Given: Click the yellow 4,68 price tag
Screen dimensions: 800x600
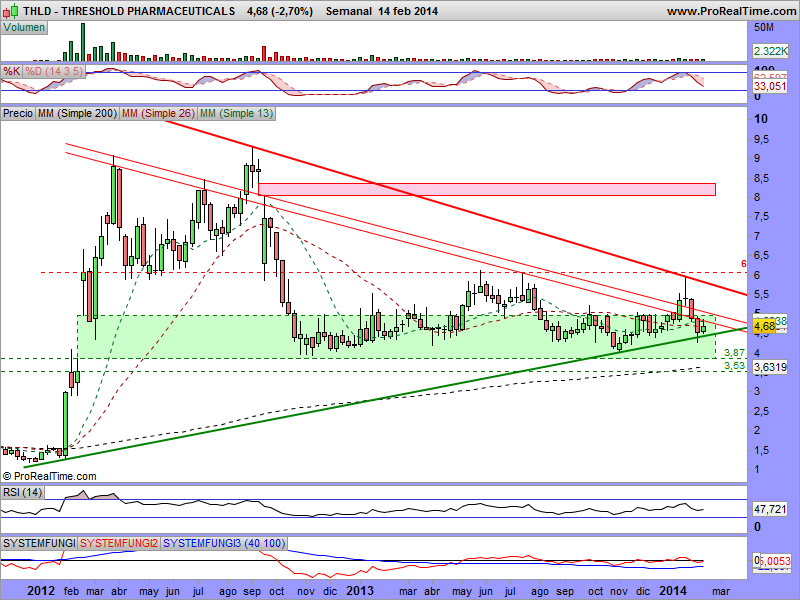Looking at the screenshot, I should click(x=764, y=327).
